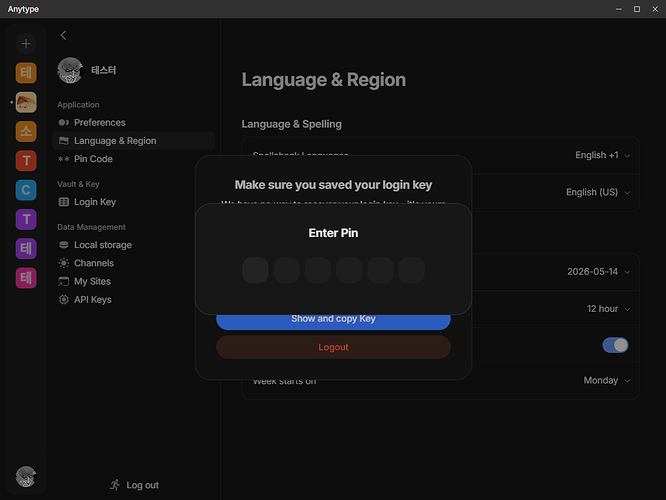Focus the second PIN digit box

coord(287,270)
